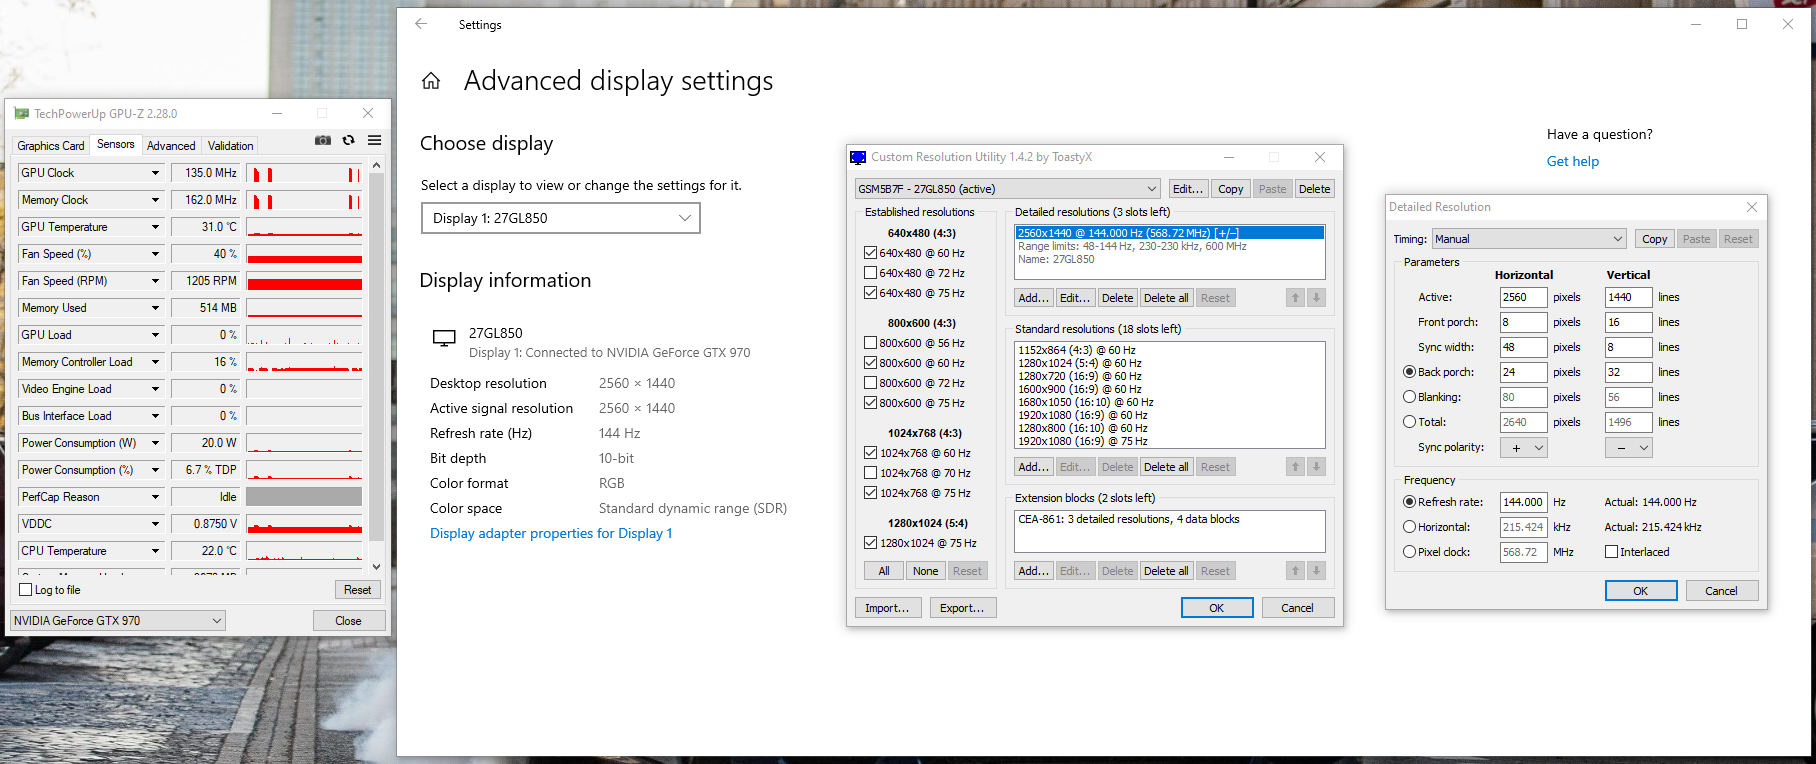Click Delete all under Standard resolutions
This screenshot has width=1816, height=764.
click(x=1166, y=467)
